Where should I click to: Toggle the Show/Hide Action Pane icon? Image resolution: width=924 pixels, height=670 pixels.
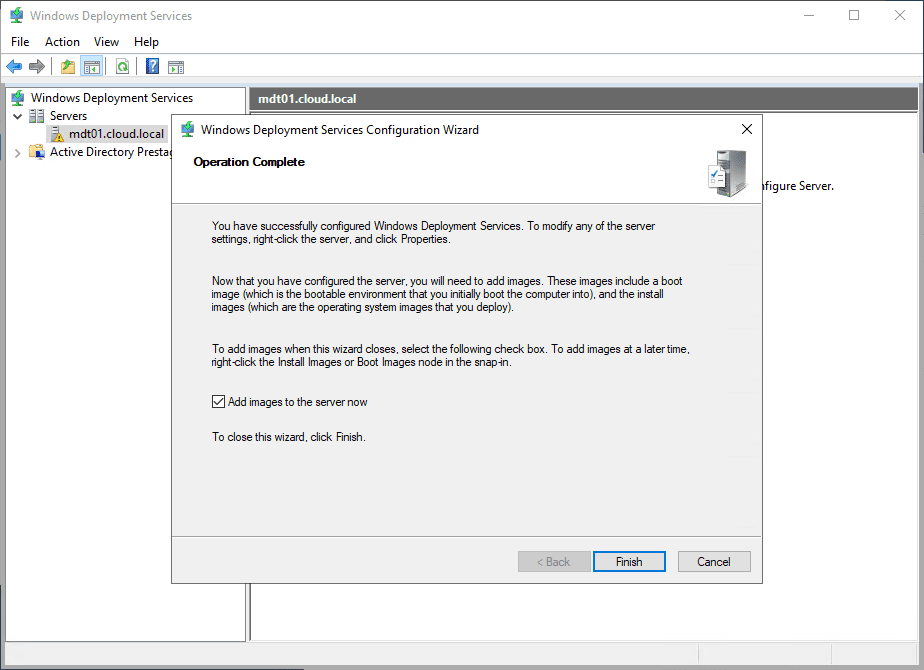coord(176,67)
